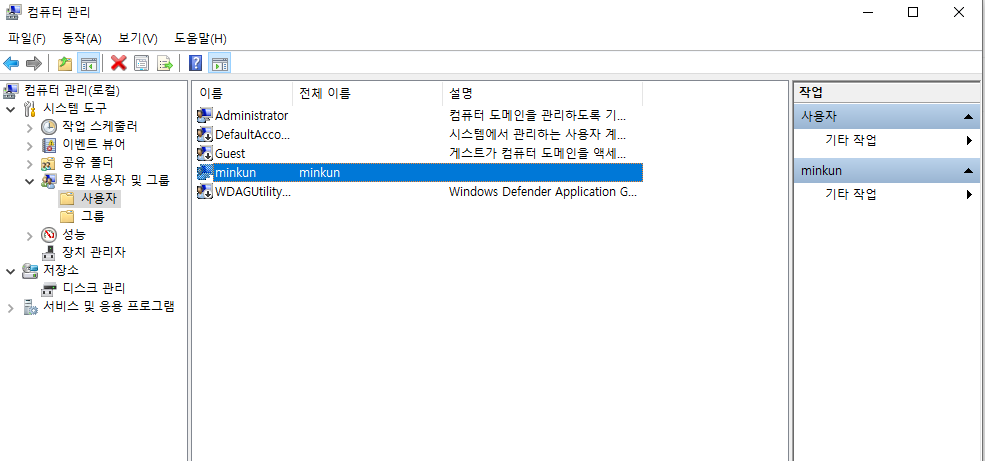
Task: Expand the 성능 tree node
Action: point(30,236)
